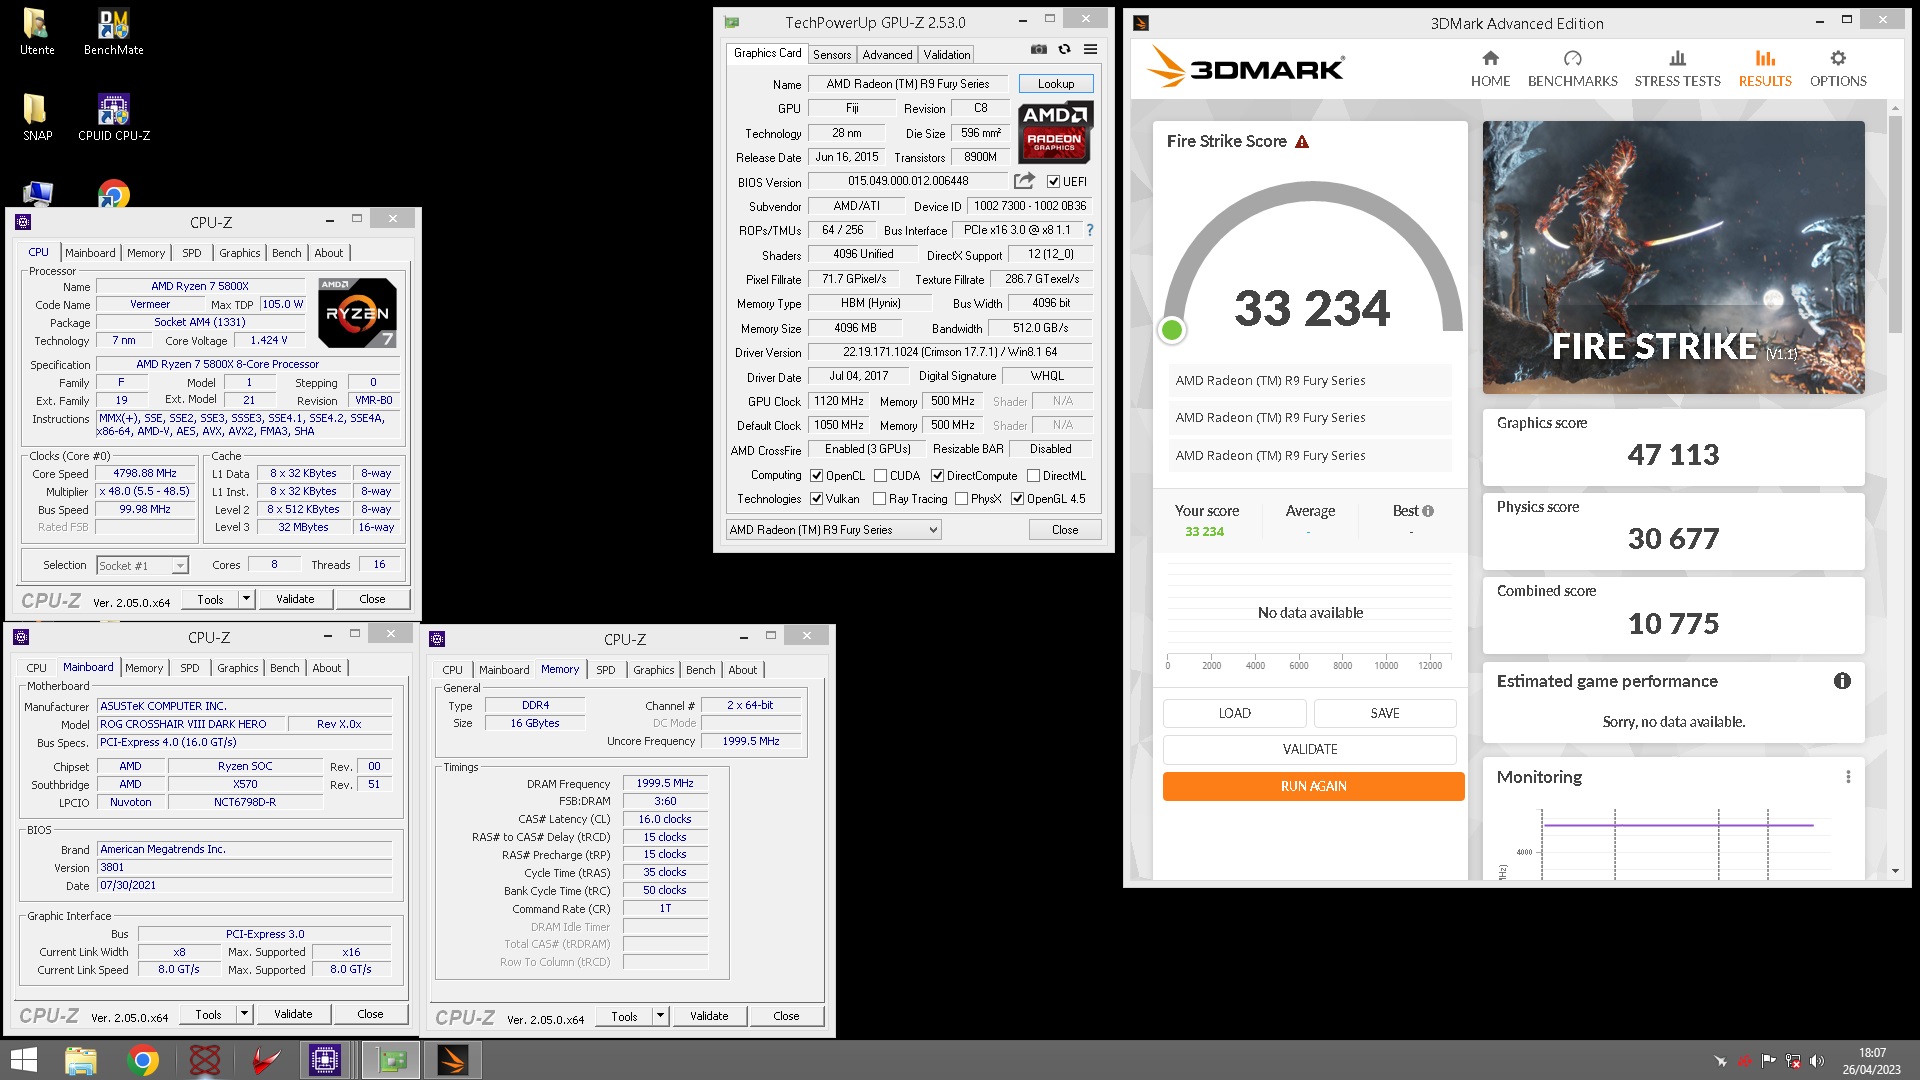Viewport: 1920px width, 1080px height.
Task: Click the Estimated game performance info icon
Action: click(x=1842, y=681)
